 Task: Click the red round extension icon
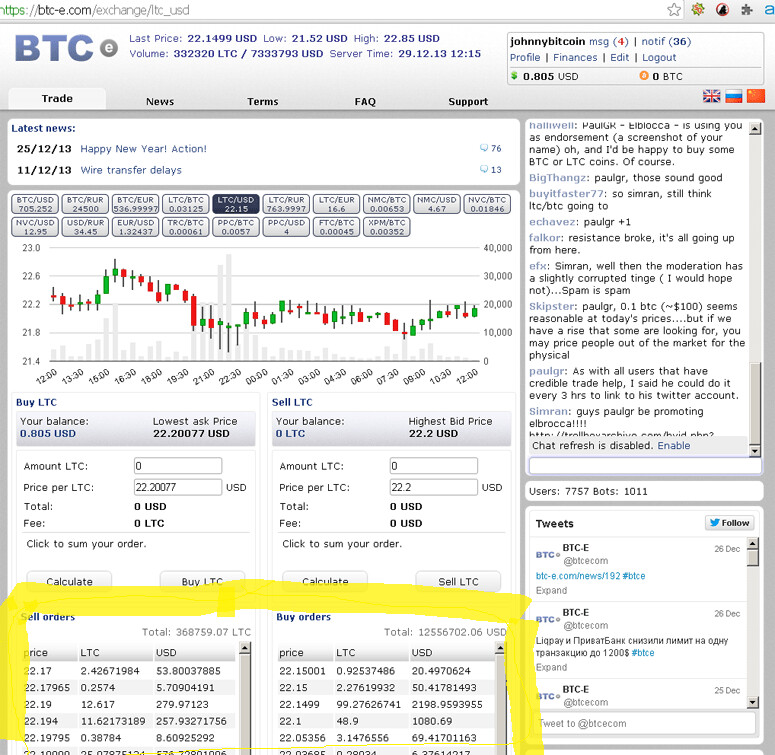coord(722,9)
